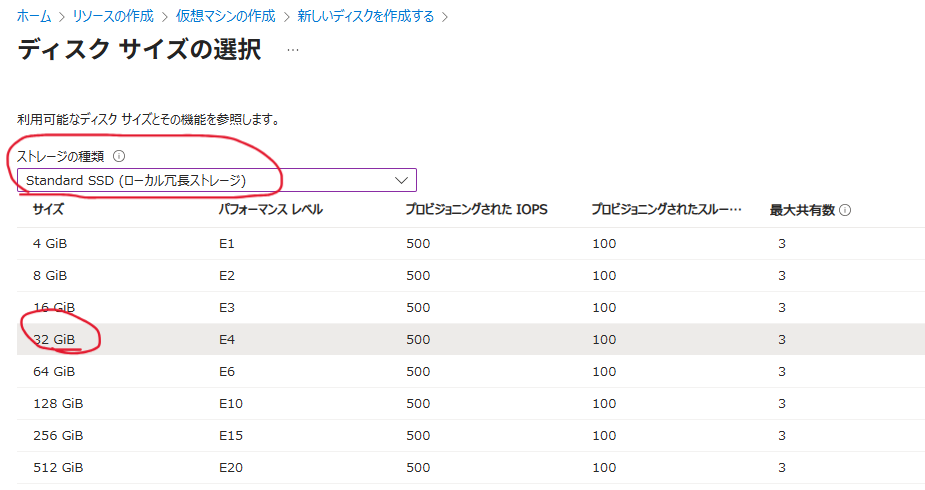The image size is (925, 490).
Task: Click the E10 performance level cell
Action: tap(231, 403)
